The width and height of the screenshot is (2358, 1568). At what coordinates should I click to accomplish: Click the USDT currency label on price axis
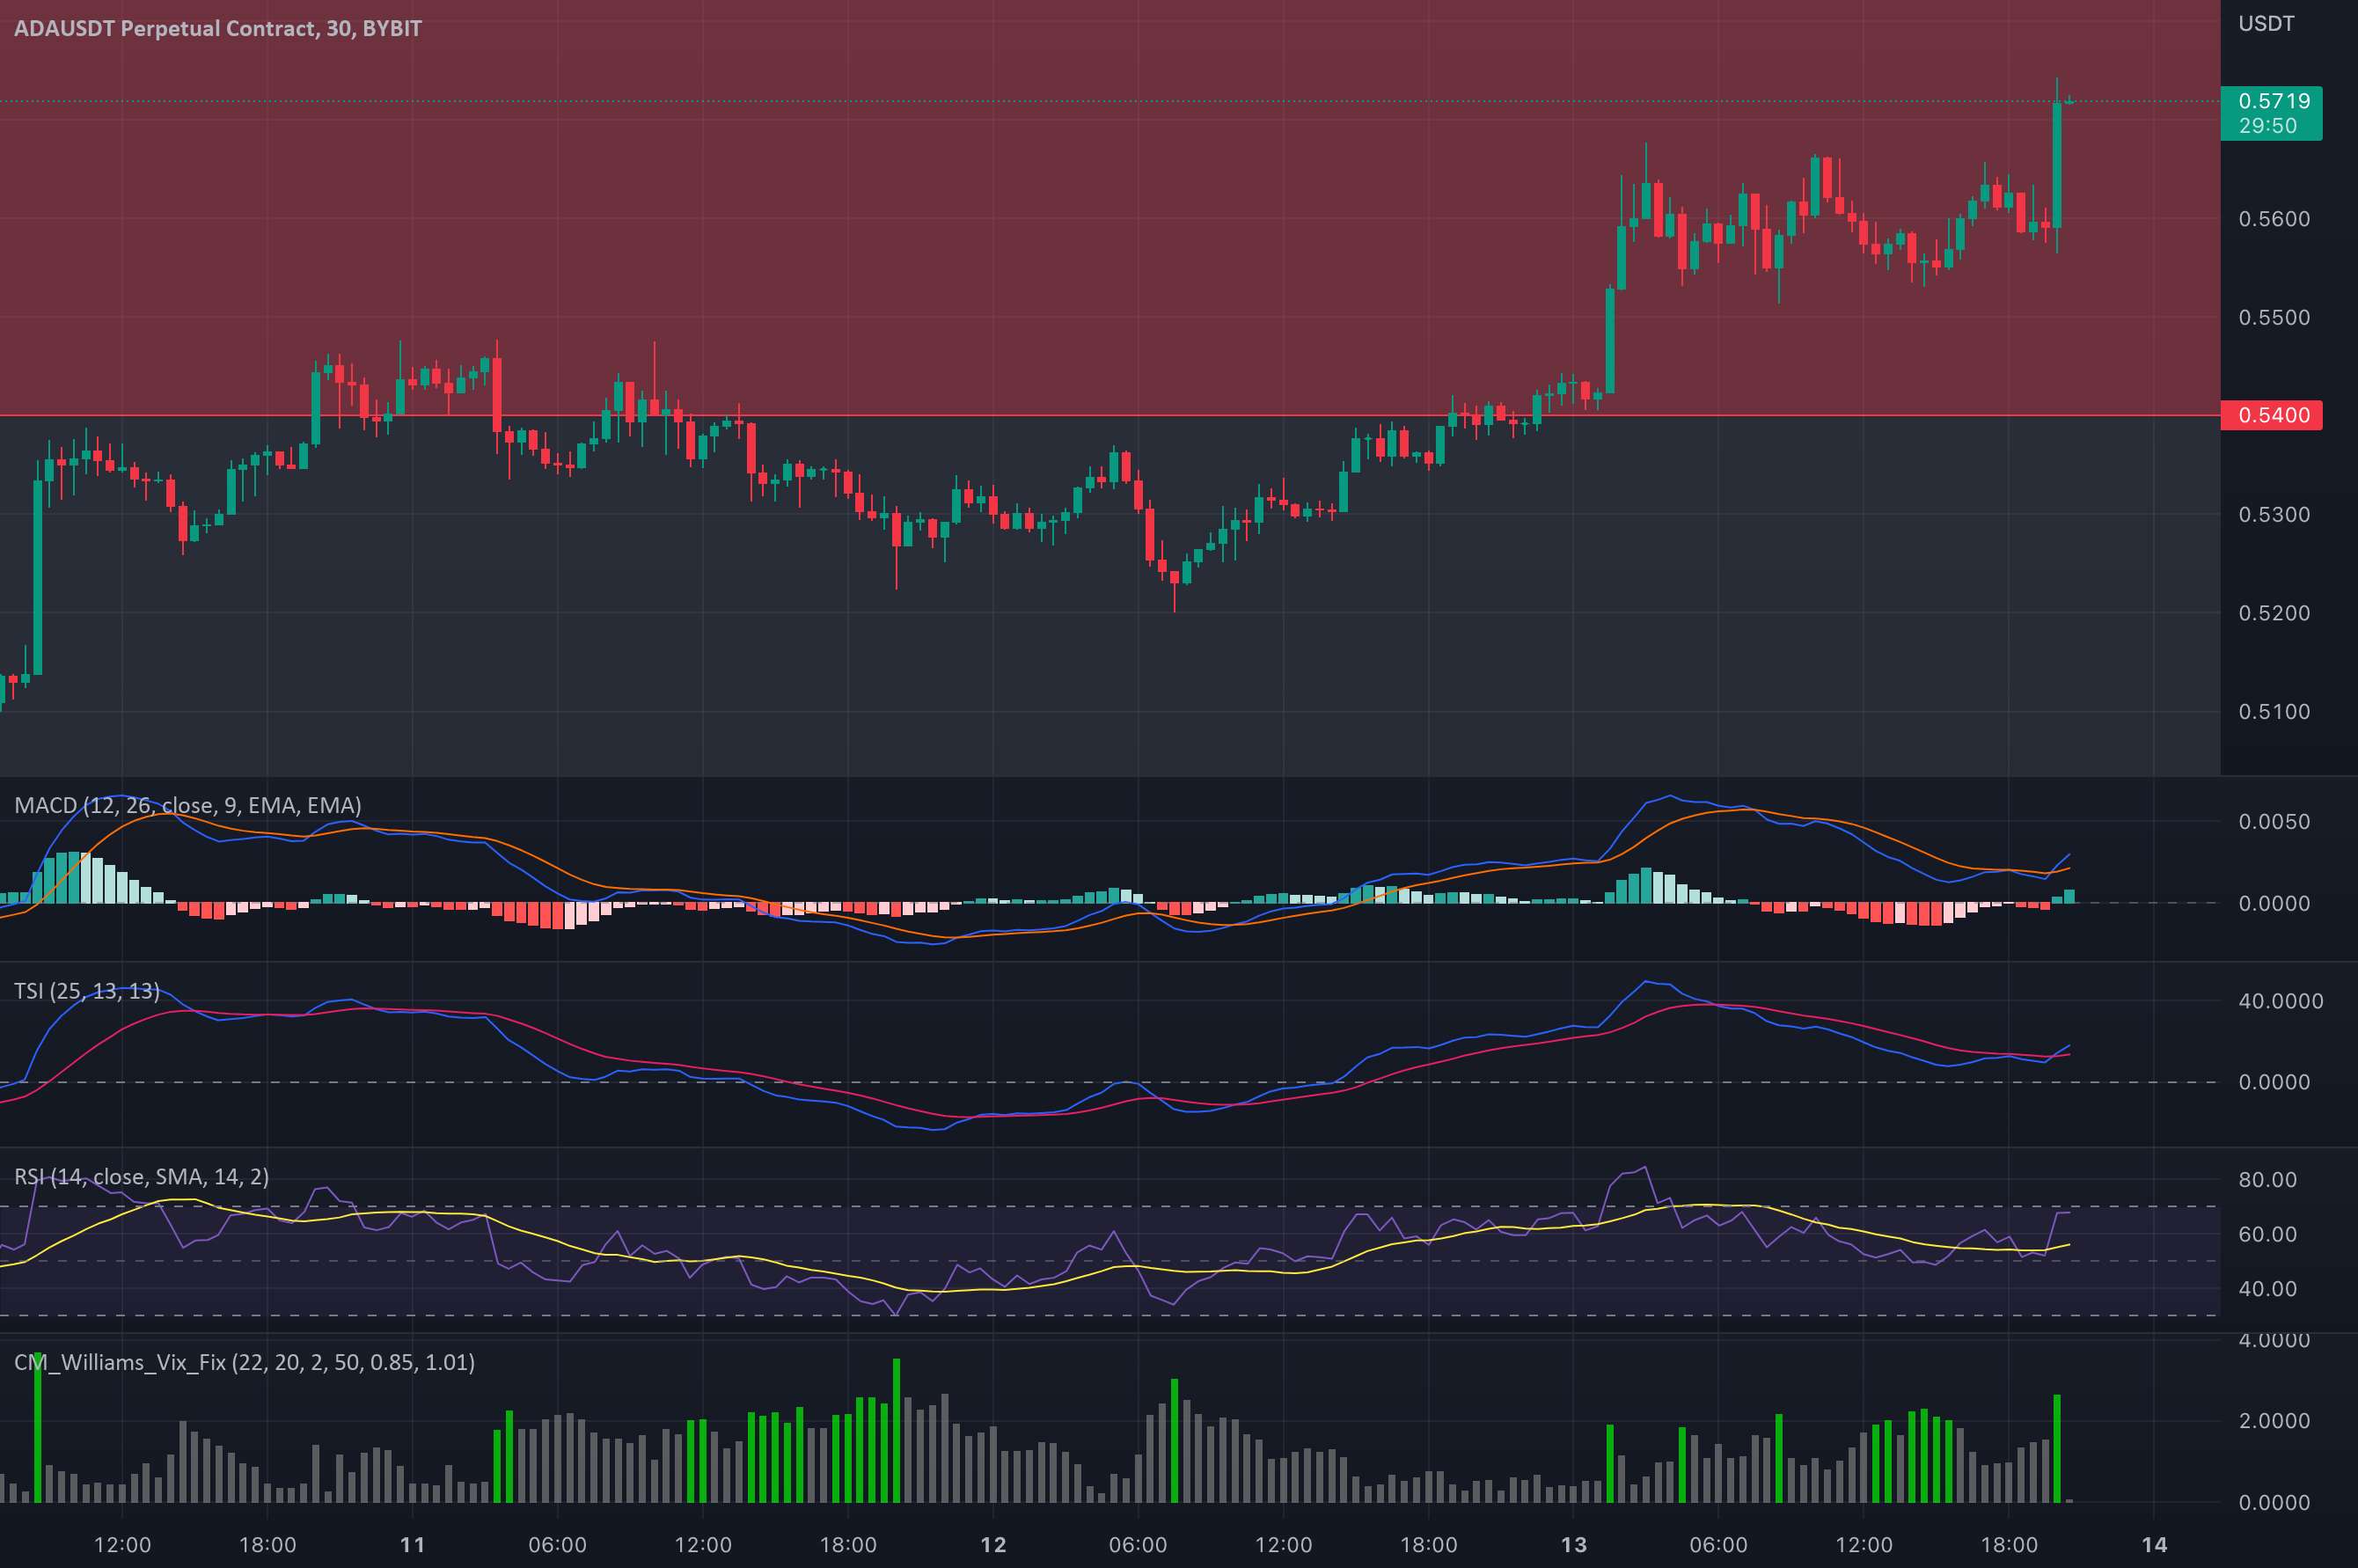[x=2266, y=24]
